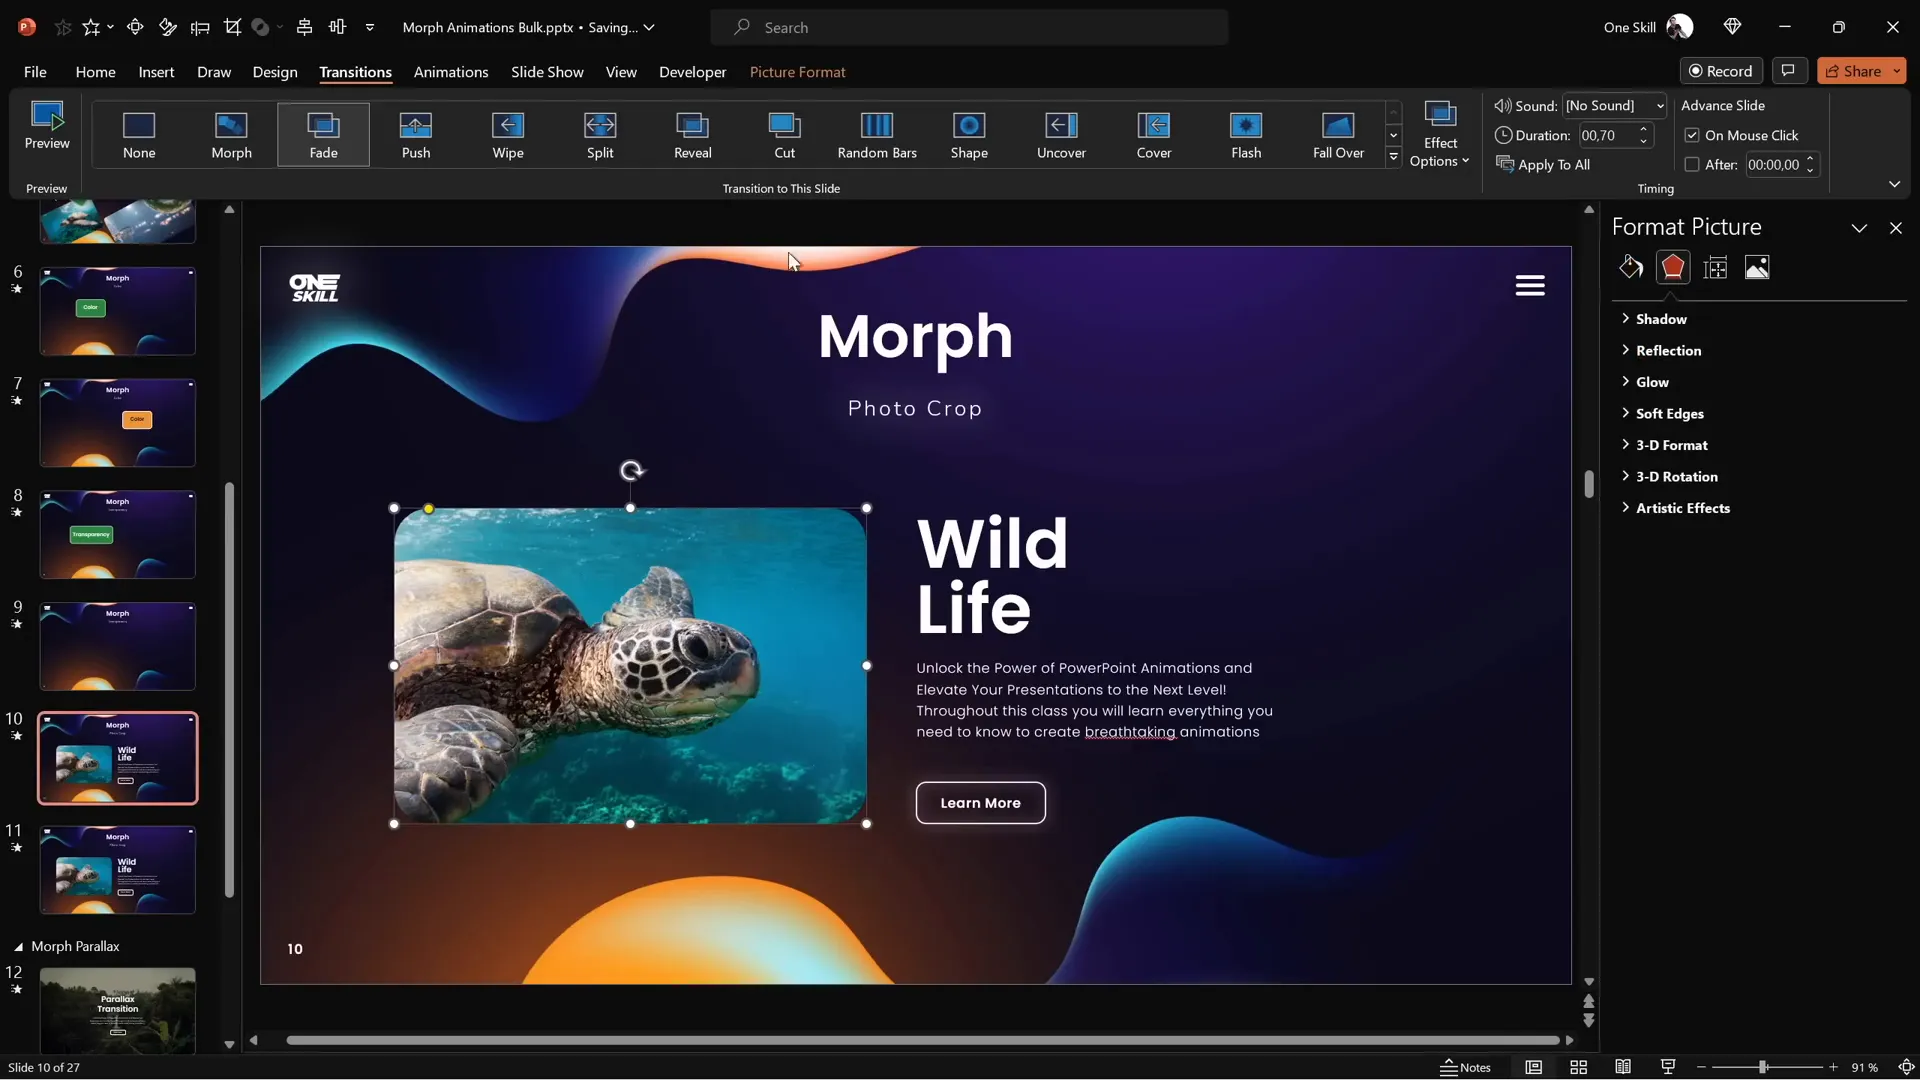
Task: Click the Share button
Action: tap(1853, 70)
